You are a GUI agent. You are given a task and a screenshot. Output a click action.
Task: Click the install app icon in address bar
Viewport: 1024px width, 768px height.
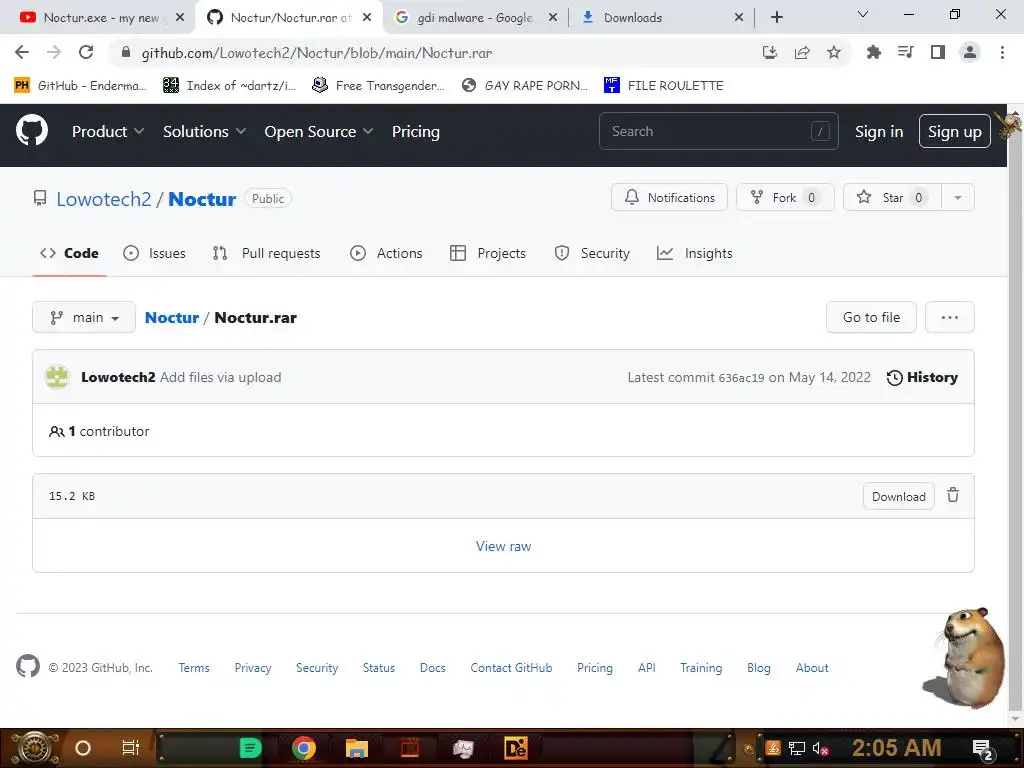click(769, 53)
